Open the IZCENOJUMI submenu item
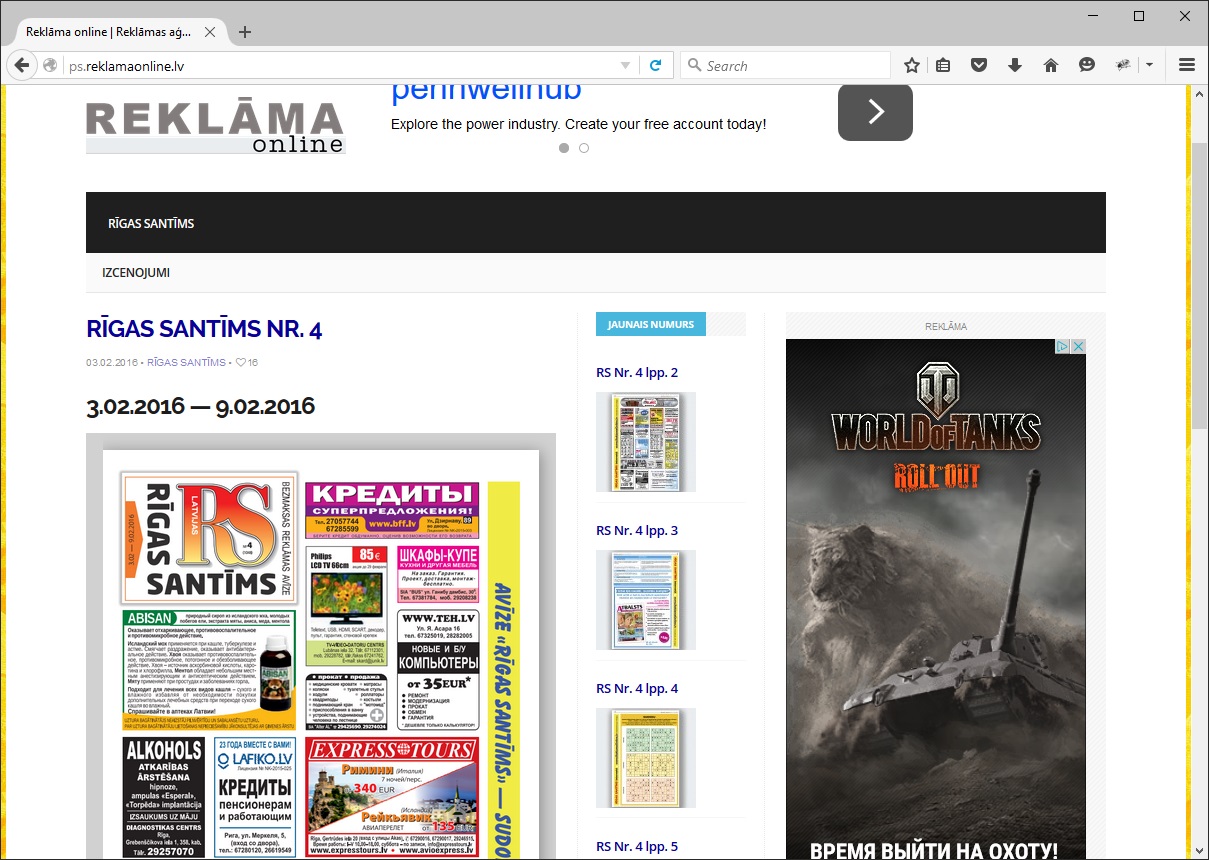This screenshot has width=1209, height=860. pyautogui.click(x=136, y=272)
